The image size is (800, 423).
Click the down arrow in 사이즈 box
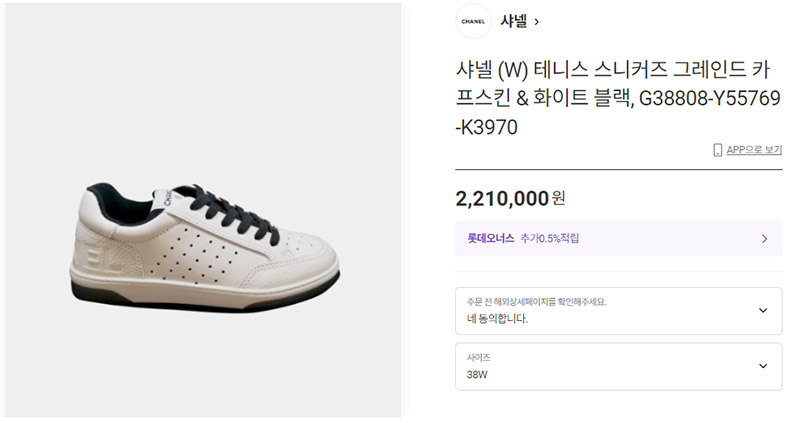point(763,366)
